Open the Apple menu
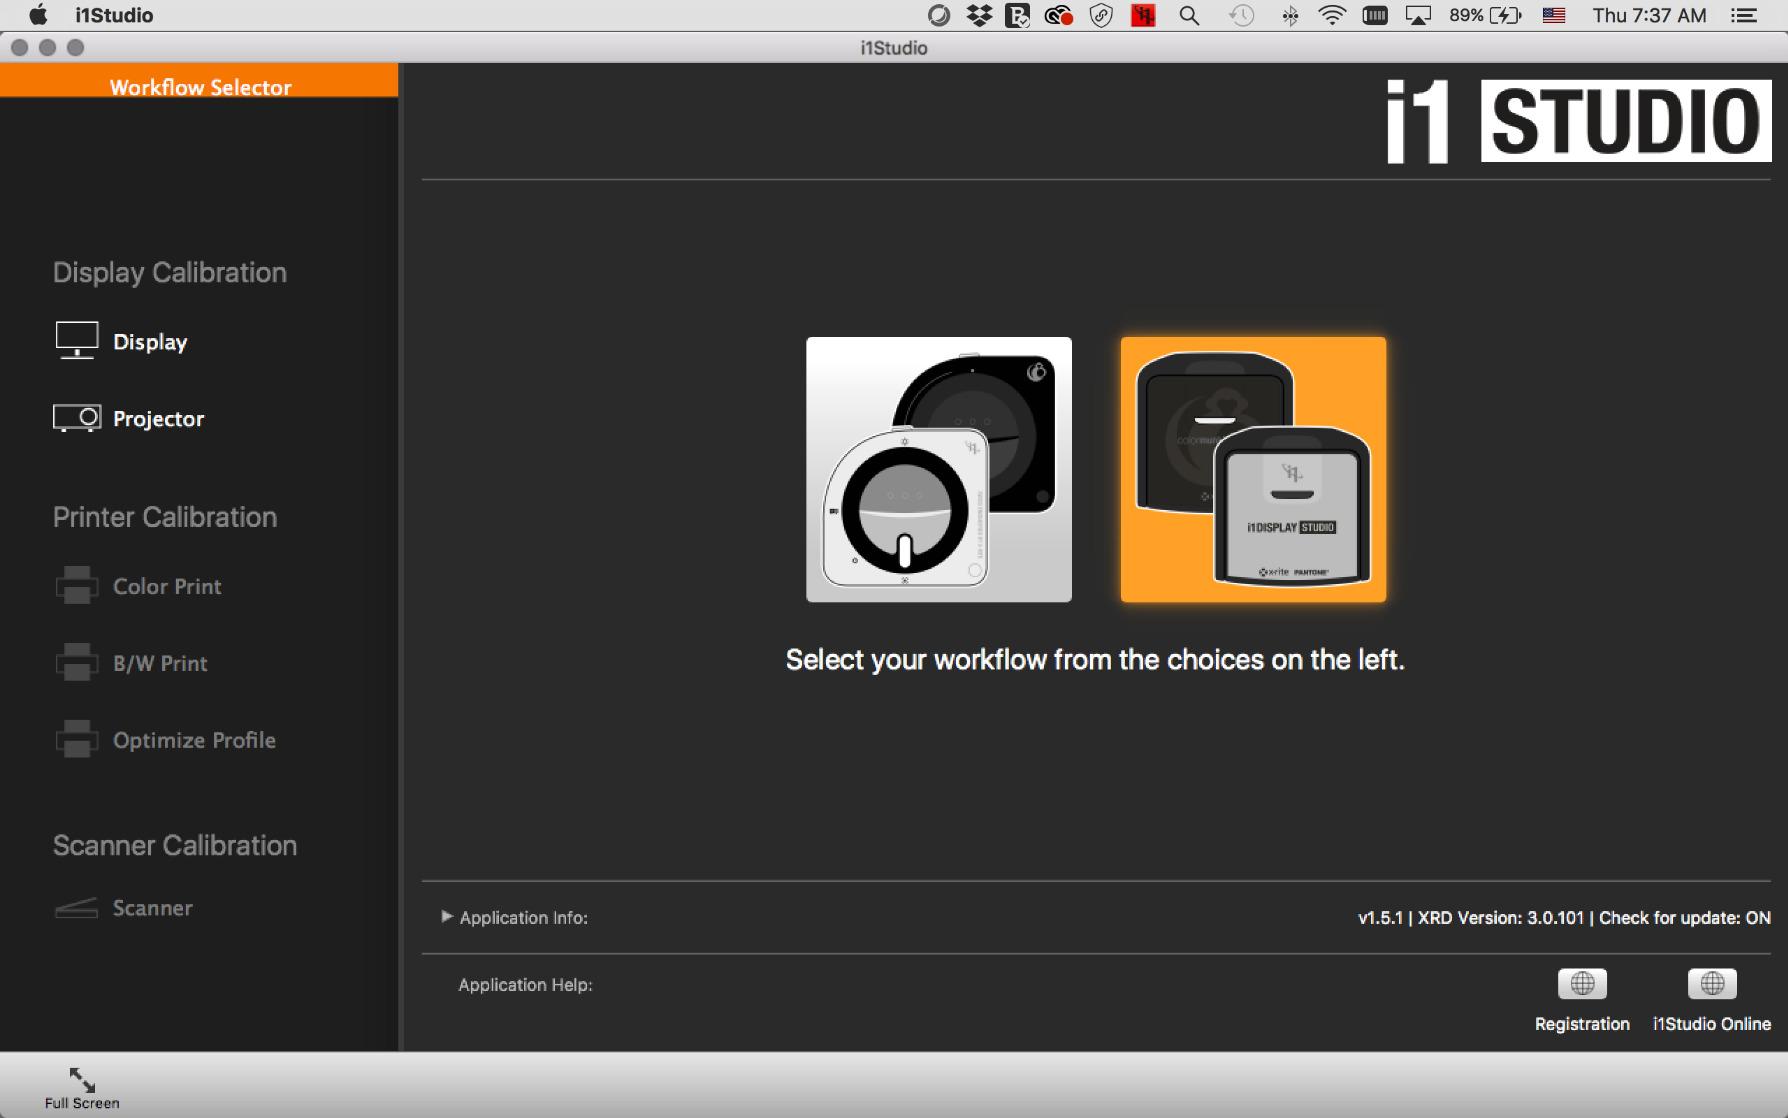The image size is (1788, 1118). pos(37,15)
